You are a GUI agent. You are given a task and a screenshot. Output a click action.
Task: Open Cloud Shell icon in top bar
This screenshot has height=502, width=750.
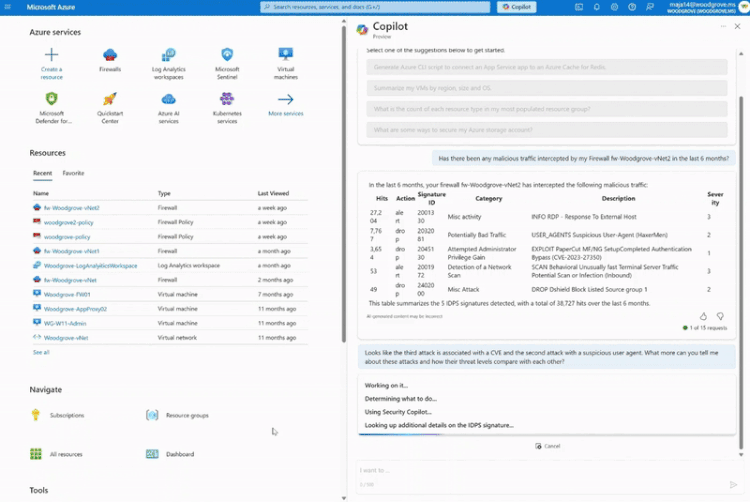click(x=579, y=7)
